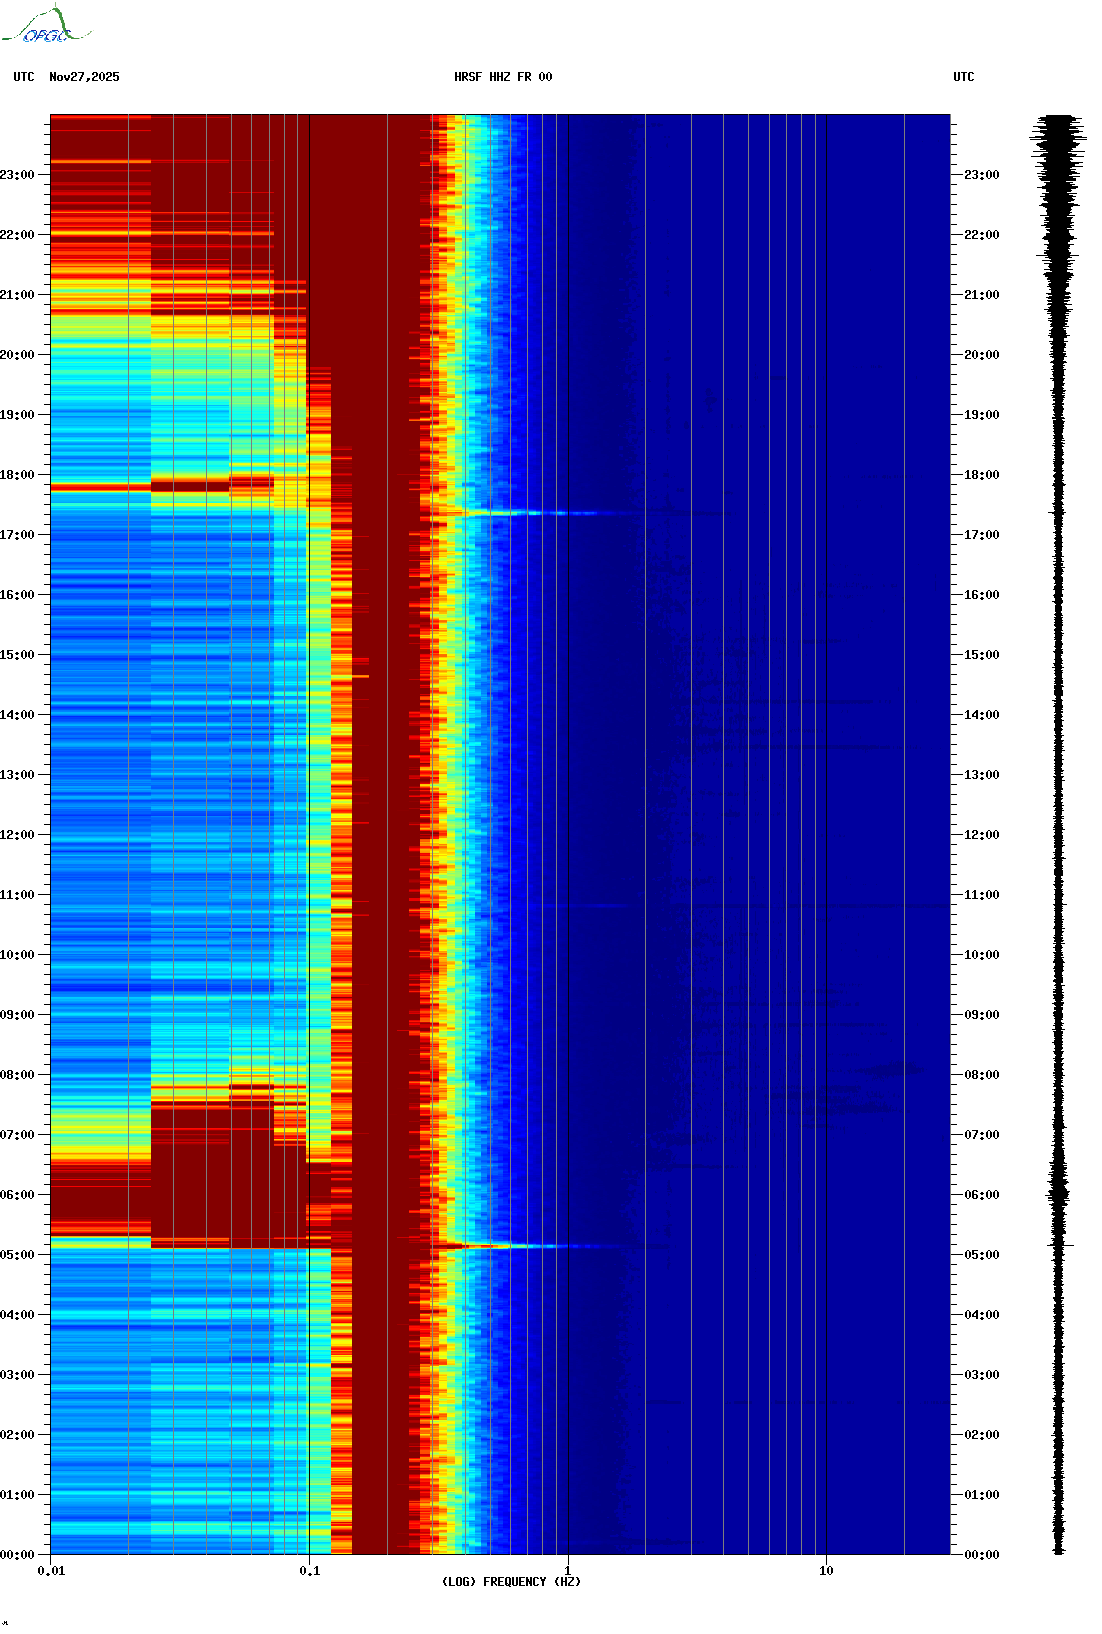Select the date label Nov27,2025
The height and width of the screenshot is (1634, 1102).
tap(84, 77)
